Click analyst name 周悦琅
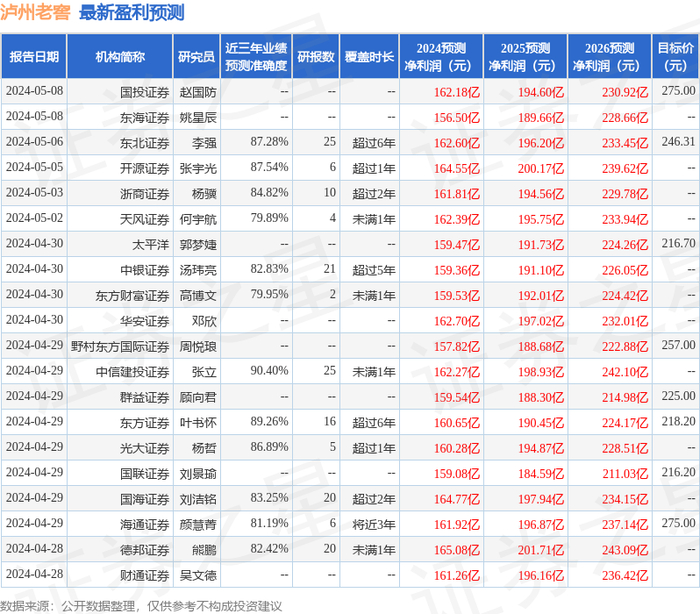Viewport: 700px width, 614px height. coord(198,347)
